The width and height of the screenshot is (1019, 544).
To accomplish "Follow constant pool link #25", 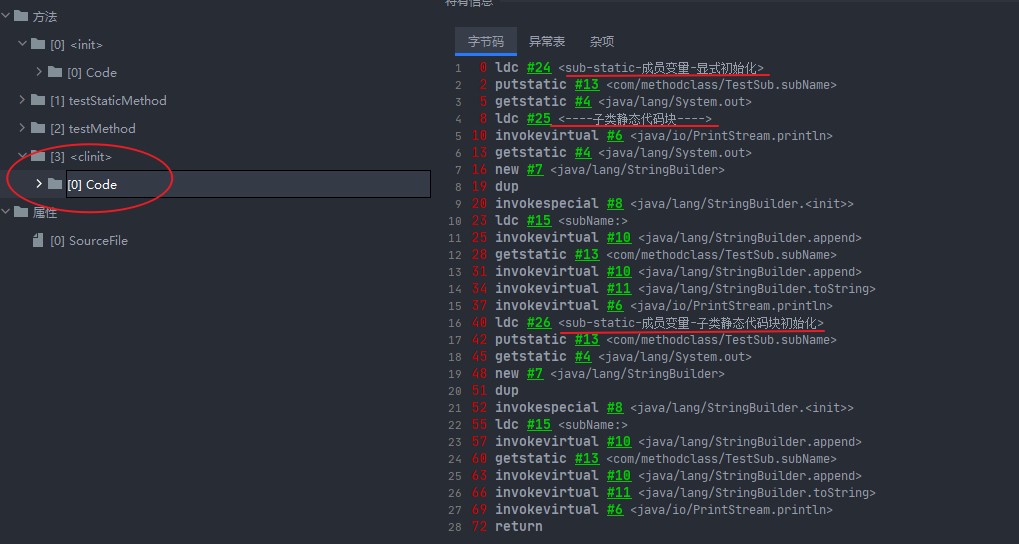I will [539, 118].
